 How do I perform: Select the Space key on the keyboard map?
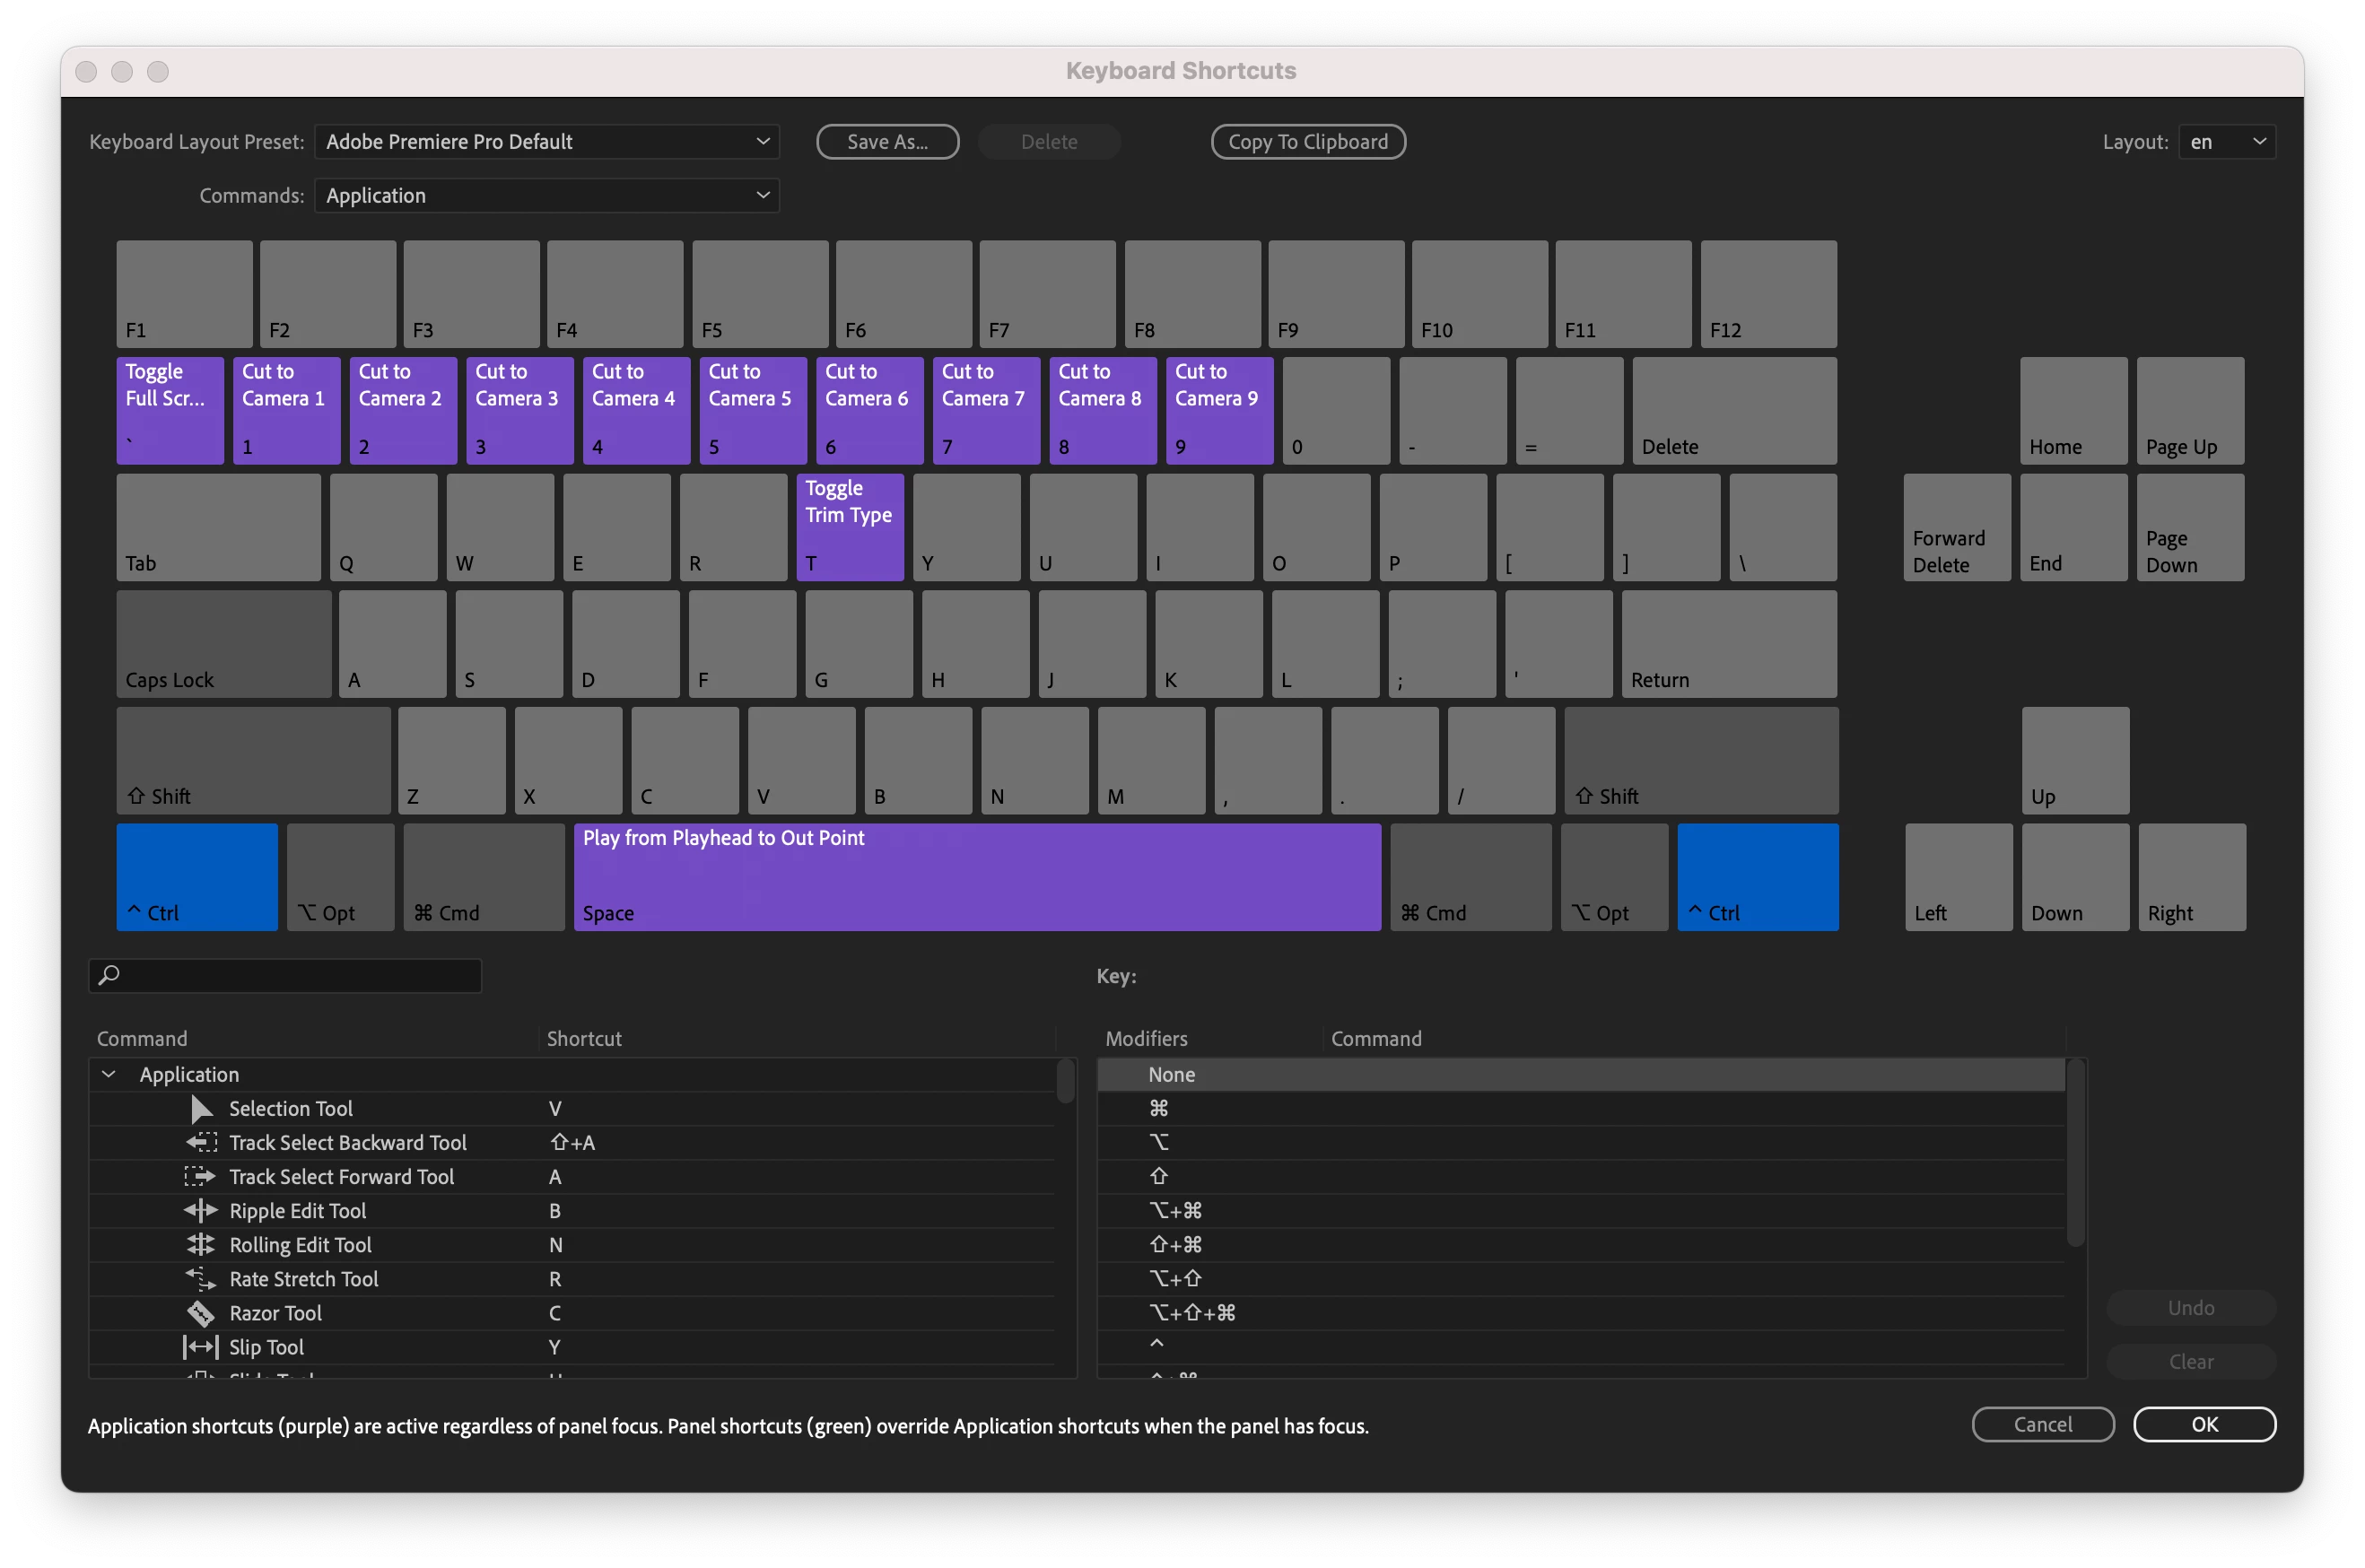click(977, 877)
